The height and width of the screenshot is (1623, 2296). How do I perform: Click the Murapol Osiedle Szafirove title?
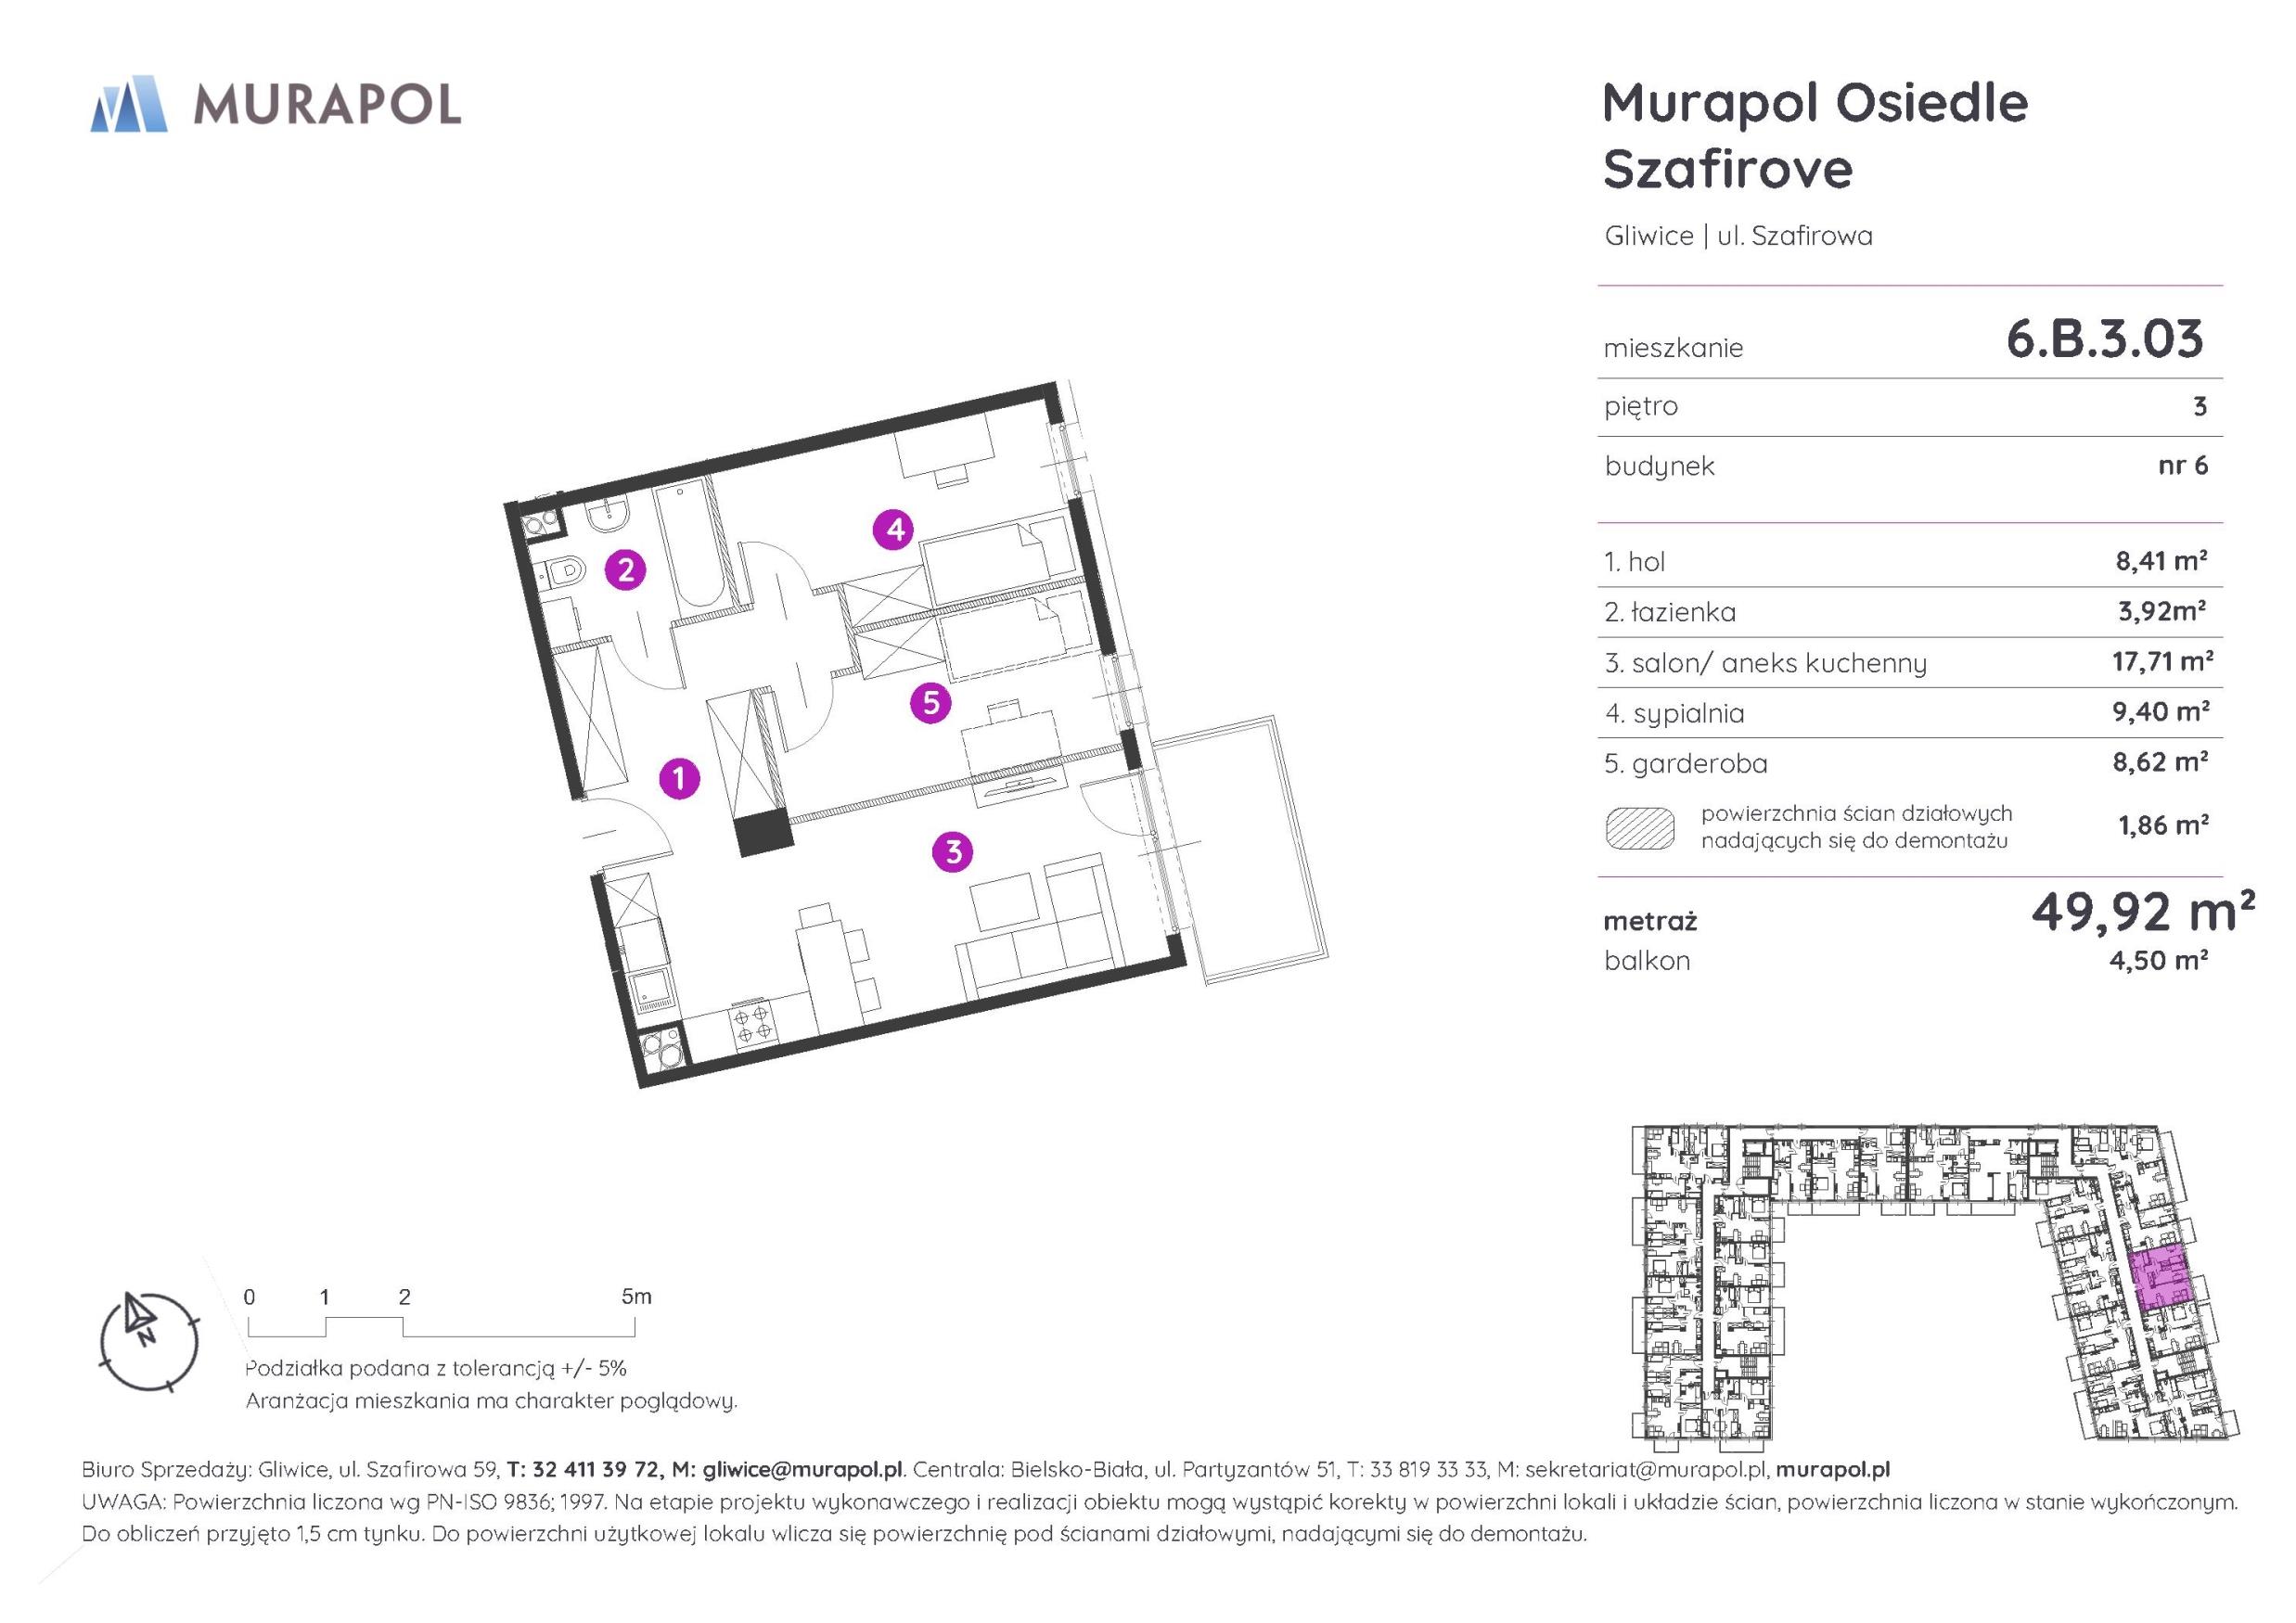pyautogui.click(x=1814, y=135)
